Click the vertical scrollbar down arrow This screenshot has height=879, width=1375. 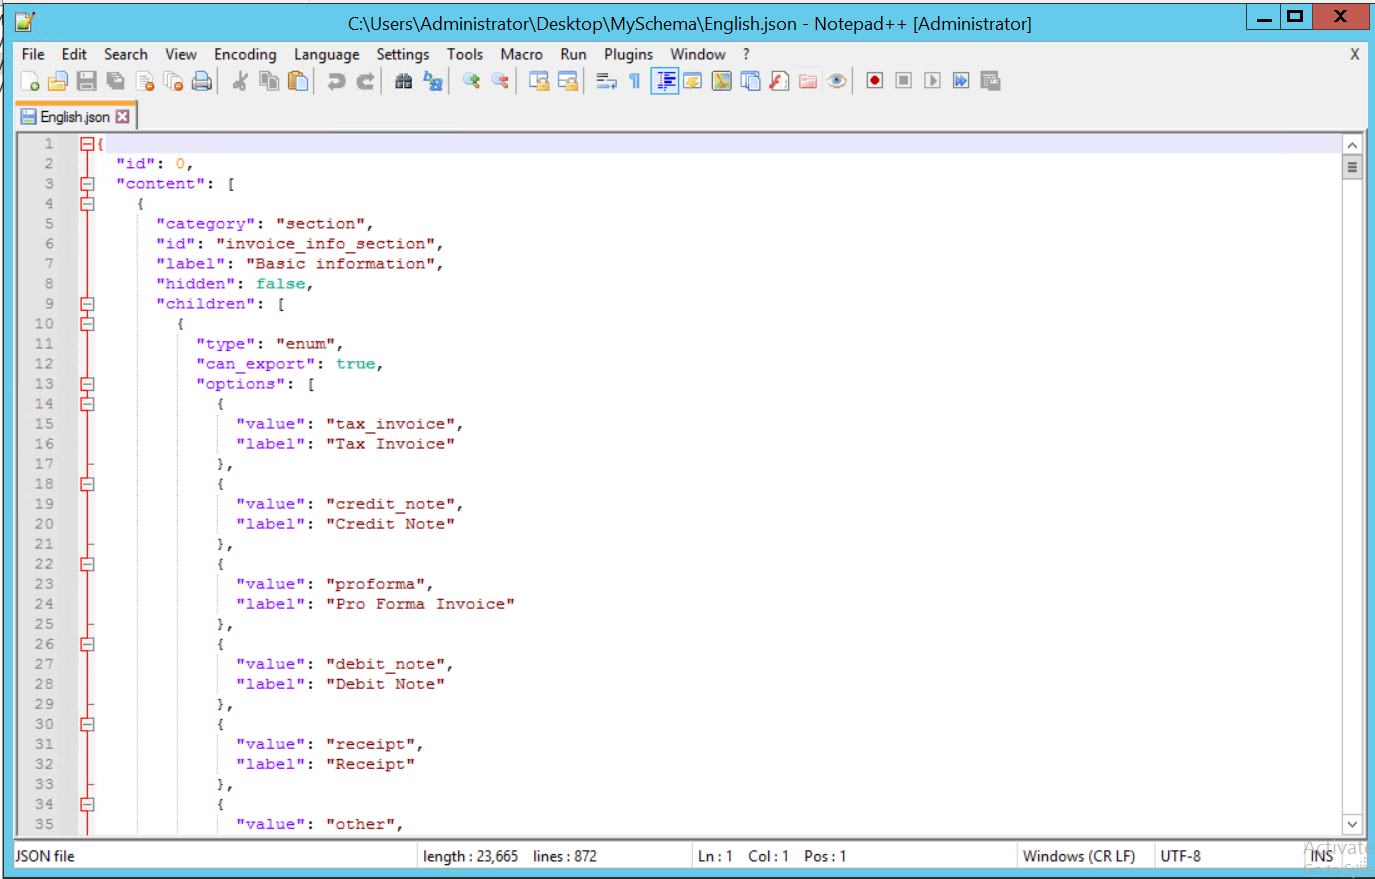click(1352, 824)
